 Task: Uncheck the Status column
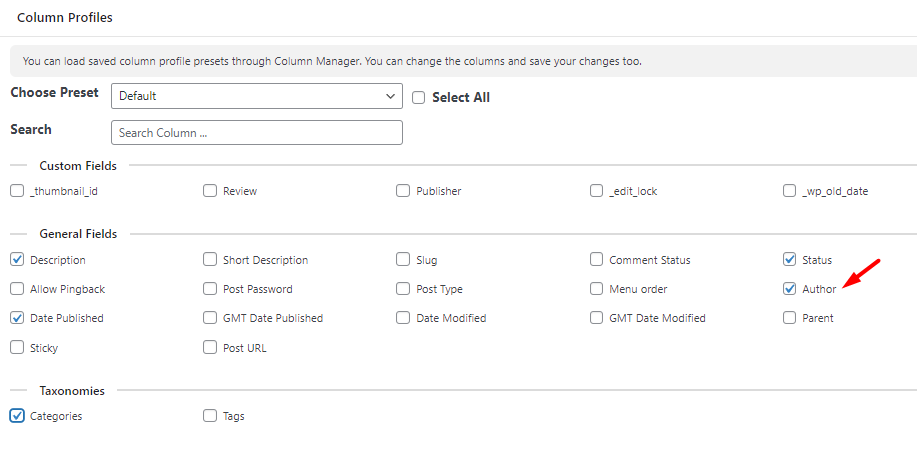point(790,260)
